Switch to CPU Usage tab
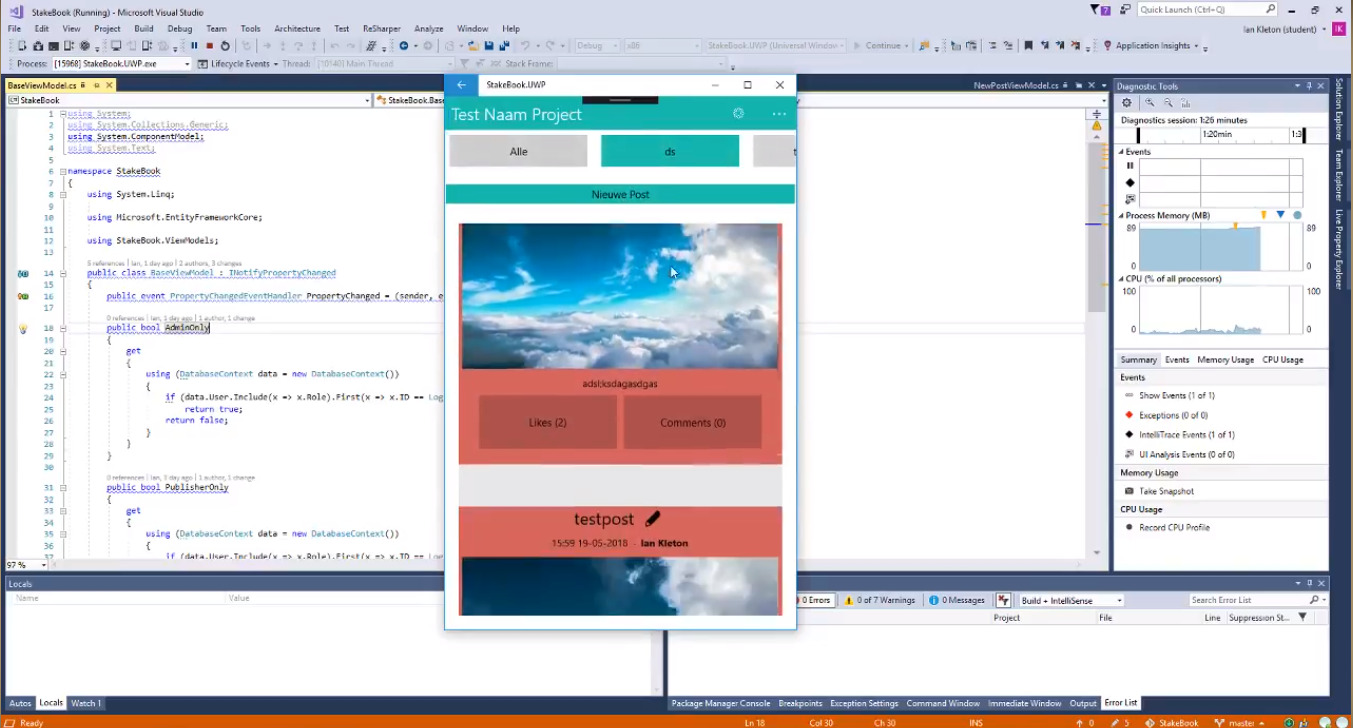This screenshot has width=1353, height=728. click(1283, 360)
